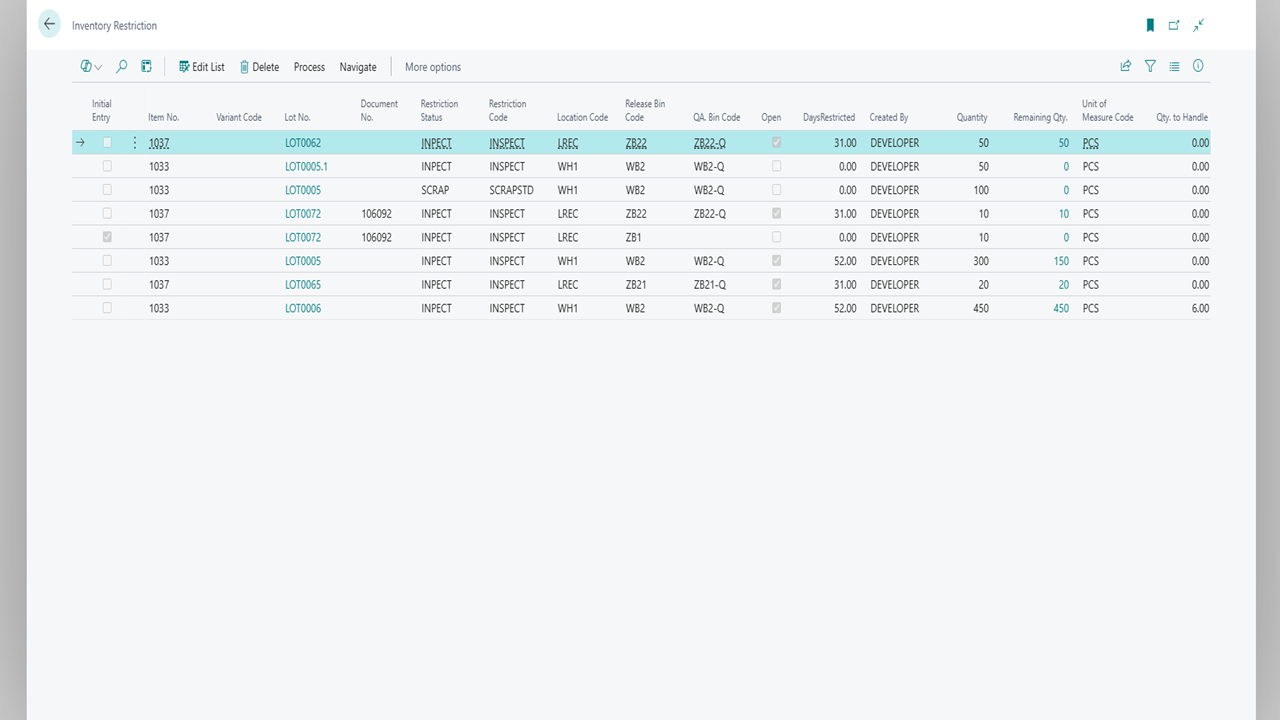Open row actions menu for LOT0062
Viewport: 1280px width, 720px height.
point(135,143)
